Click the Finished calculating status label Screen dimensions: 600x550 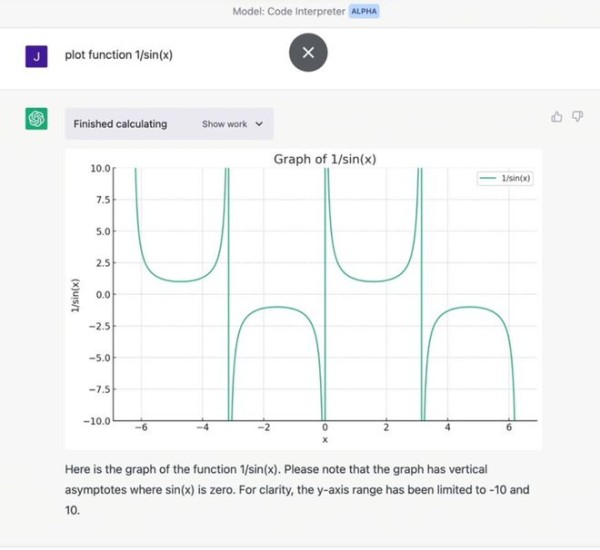120,124
